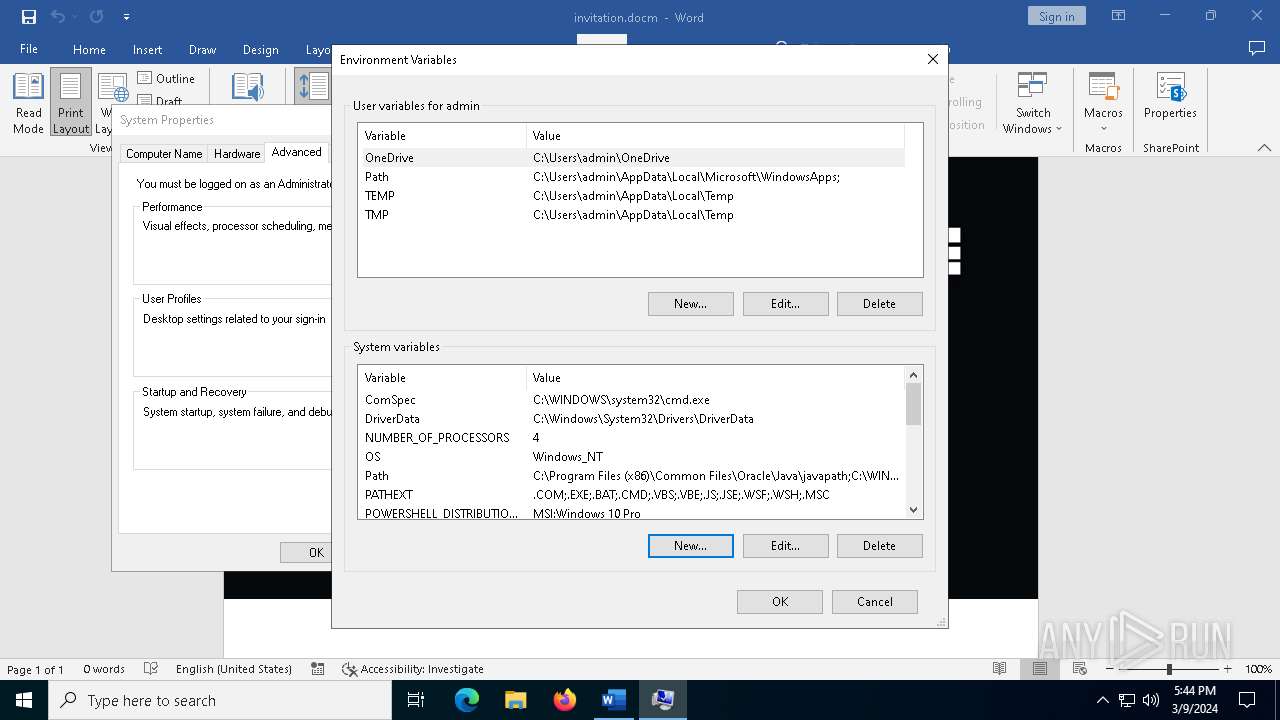Open the Draw ribbon tab

[x=202, y=49]
